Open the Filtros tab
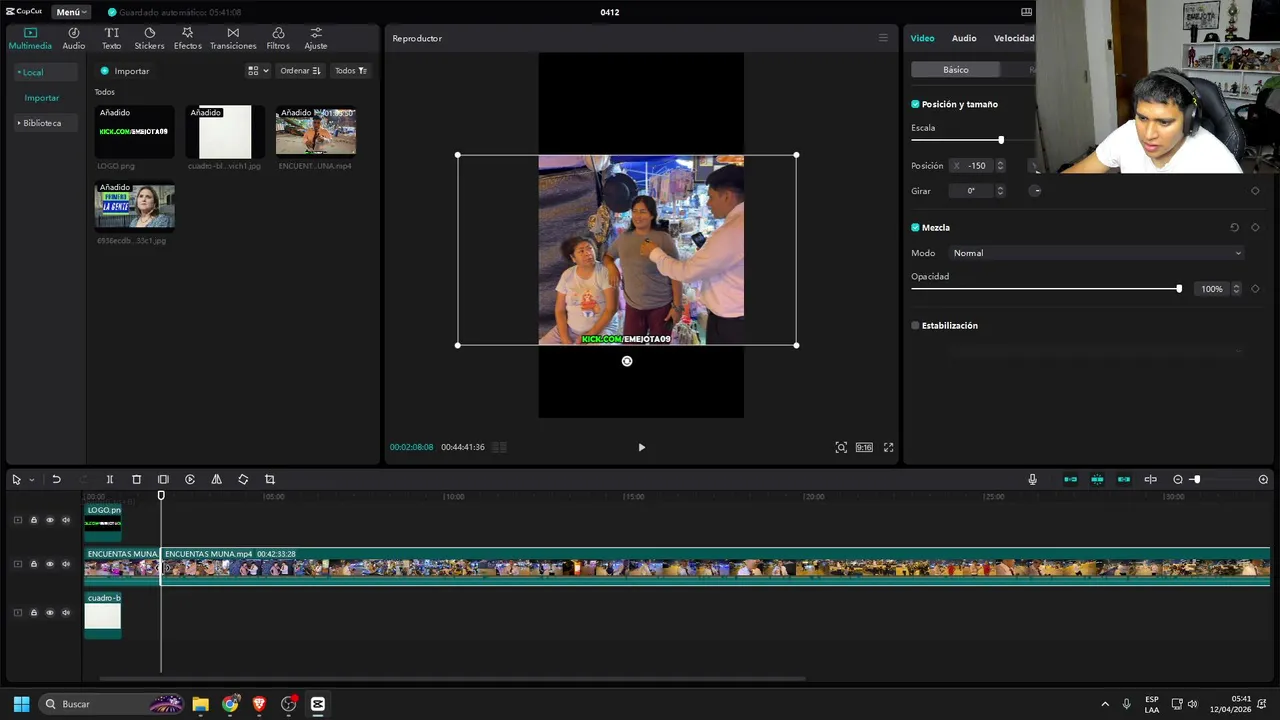Viewport: 1280px width, 720px height. pos(278,38)
